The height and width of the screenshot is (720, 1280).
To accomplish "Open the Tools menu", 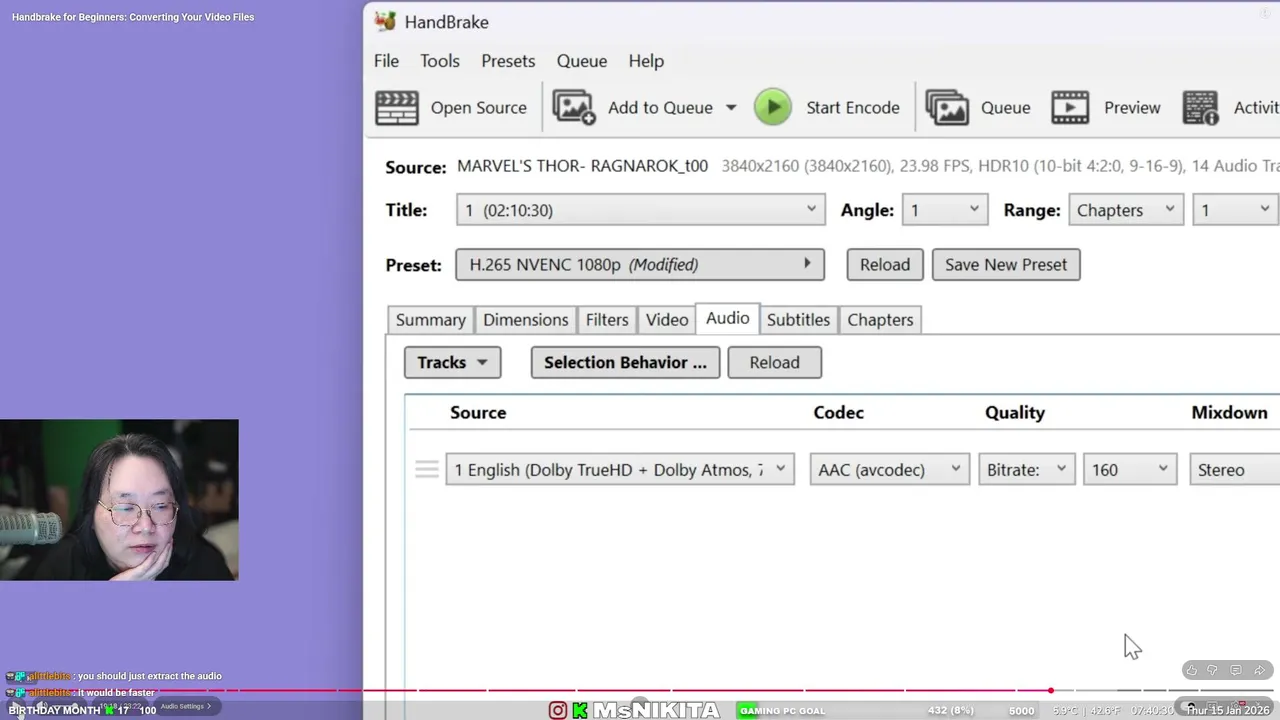I will [440, 61].
